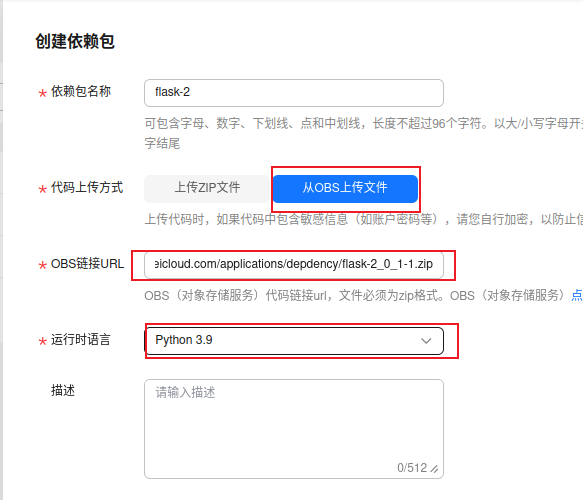Click the red asterisk beside 代码上传方式

(43, 189)
